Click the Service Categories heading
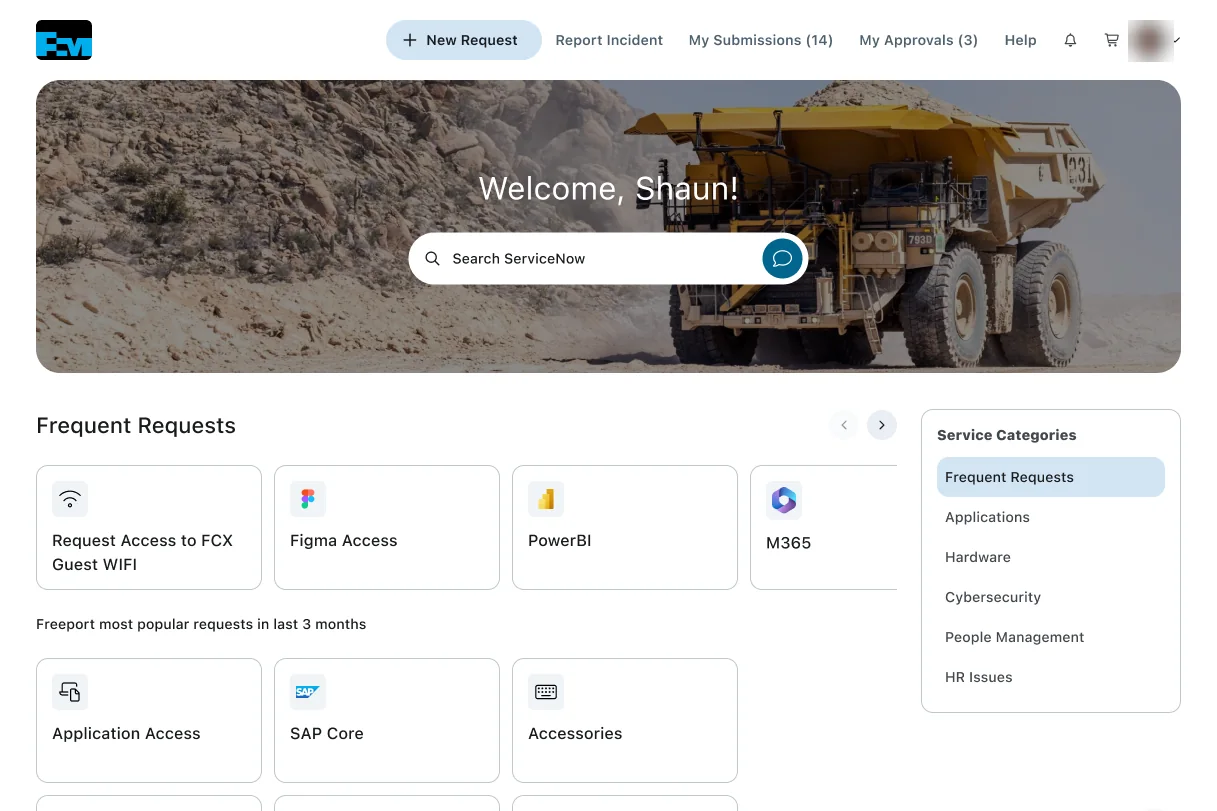The width and height of the screenshot is (1217, 811). pyautogui.click(x=1007, y=435)
